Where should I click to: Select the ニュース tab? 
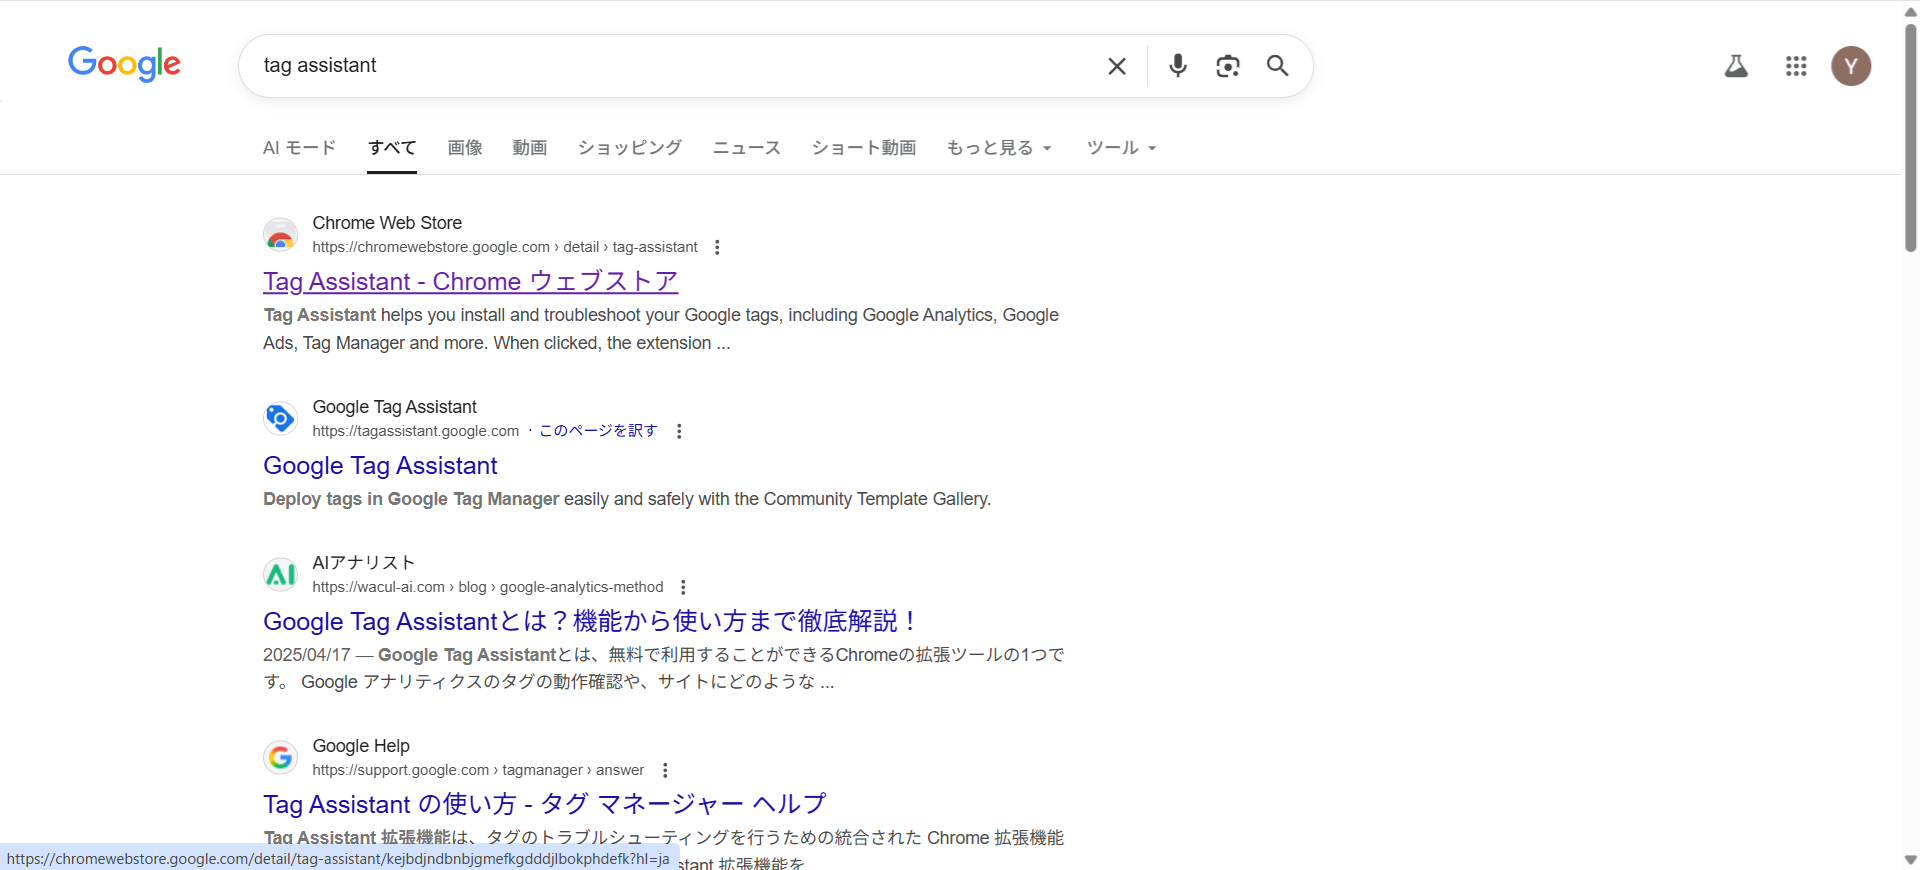coord(746,148)
